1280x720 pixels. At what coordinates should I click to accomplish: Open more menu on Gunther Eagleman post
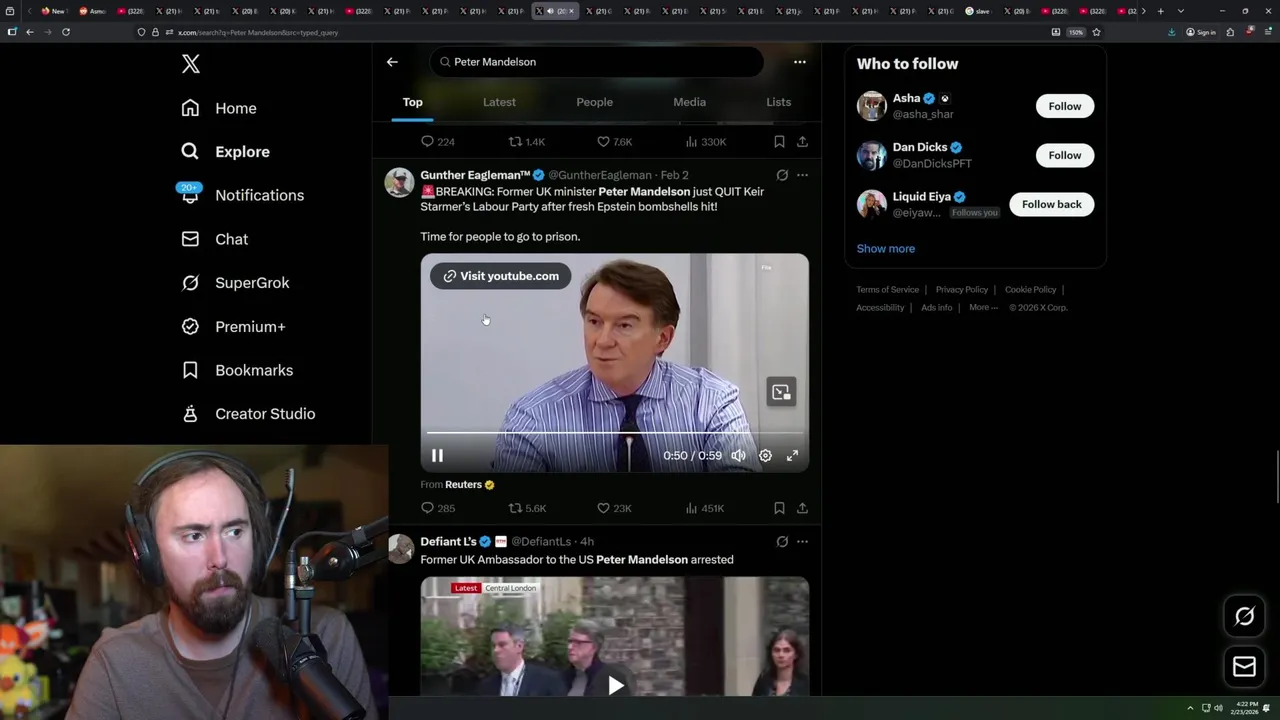pyautogui.click(x=802, y=175)
